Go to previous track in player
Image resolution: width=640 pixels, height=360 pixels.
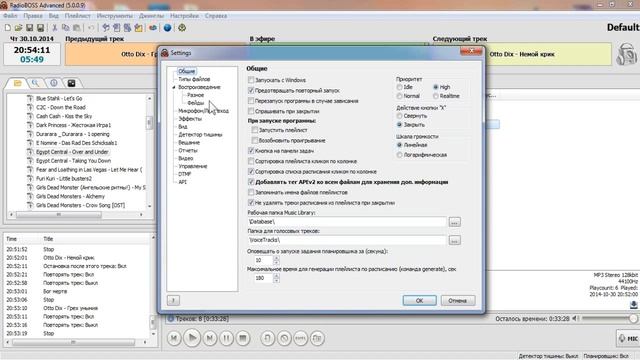pyautogui.click(x=174, y=338)
